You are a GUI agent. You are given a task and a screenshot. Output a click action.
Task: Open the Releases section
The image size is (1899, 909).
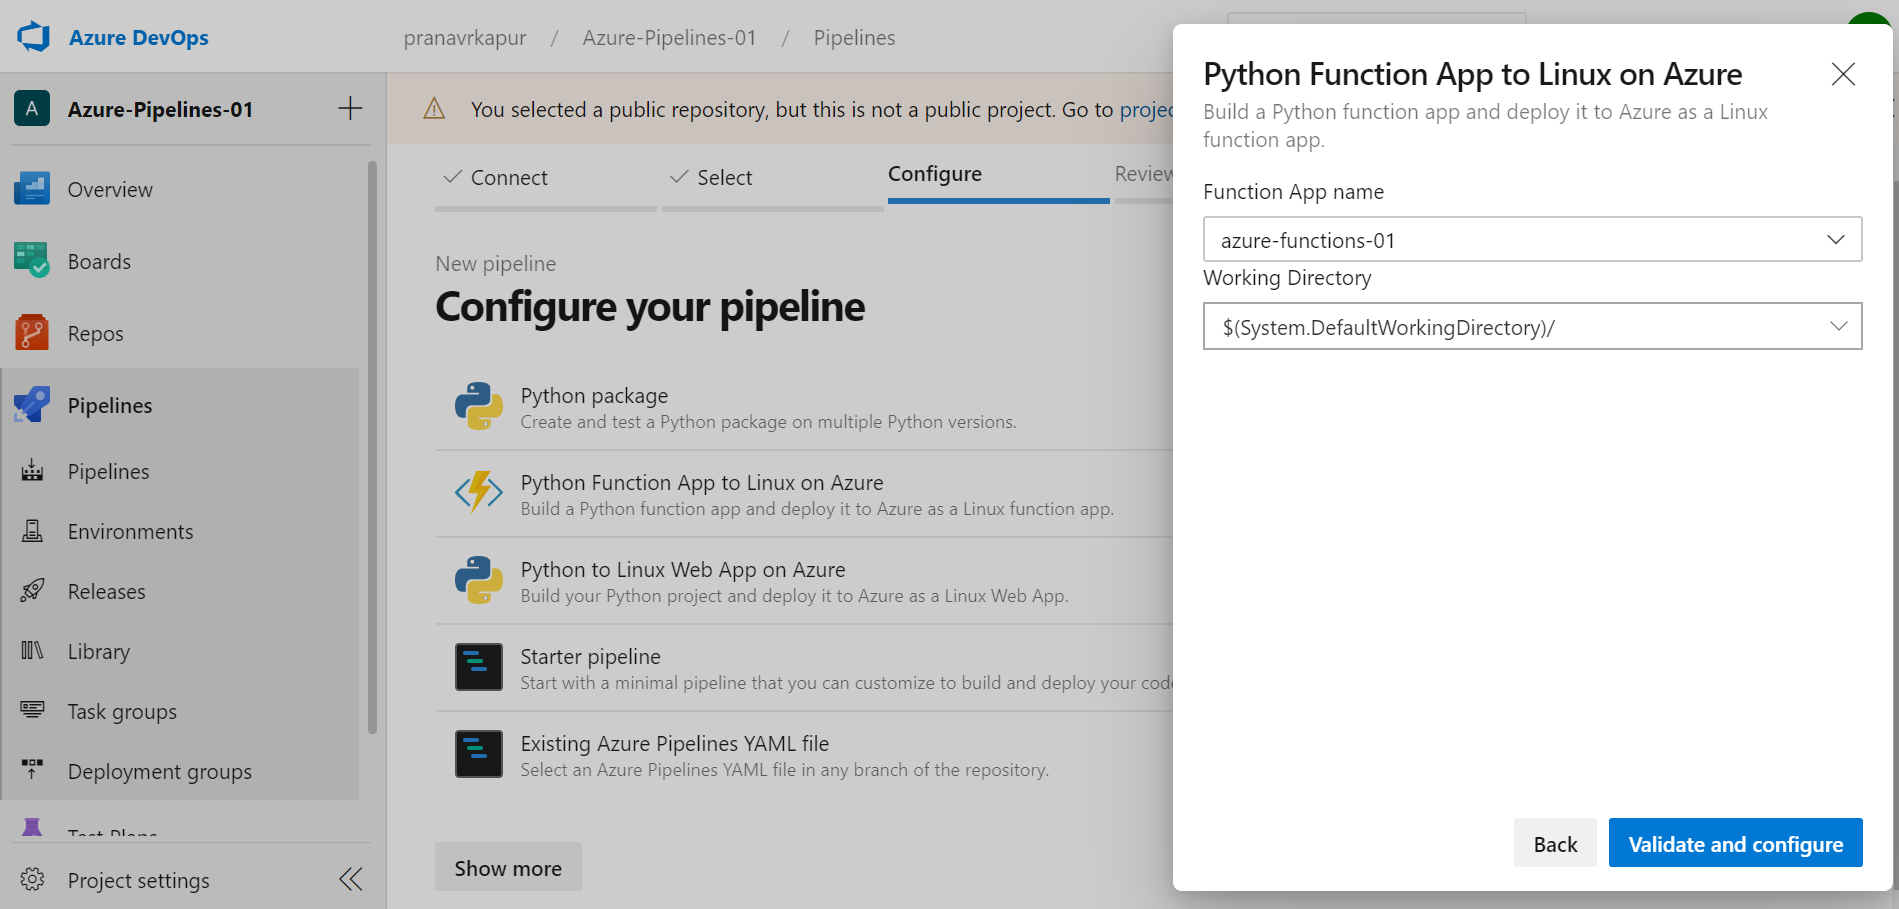coord(105,591)
